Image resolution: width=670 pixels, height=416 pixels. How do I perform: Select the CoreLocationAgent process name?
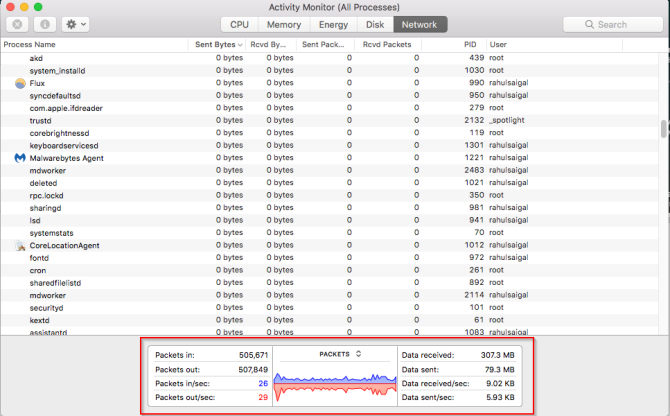click(65, 246)
